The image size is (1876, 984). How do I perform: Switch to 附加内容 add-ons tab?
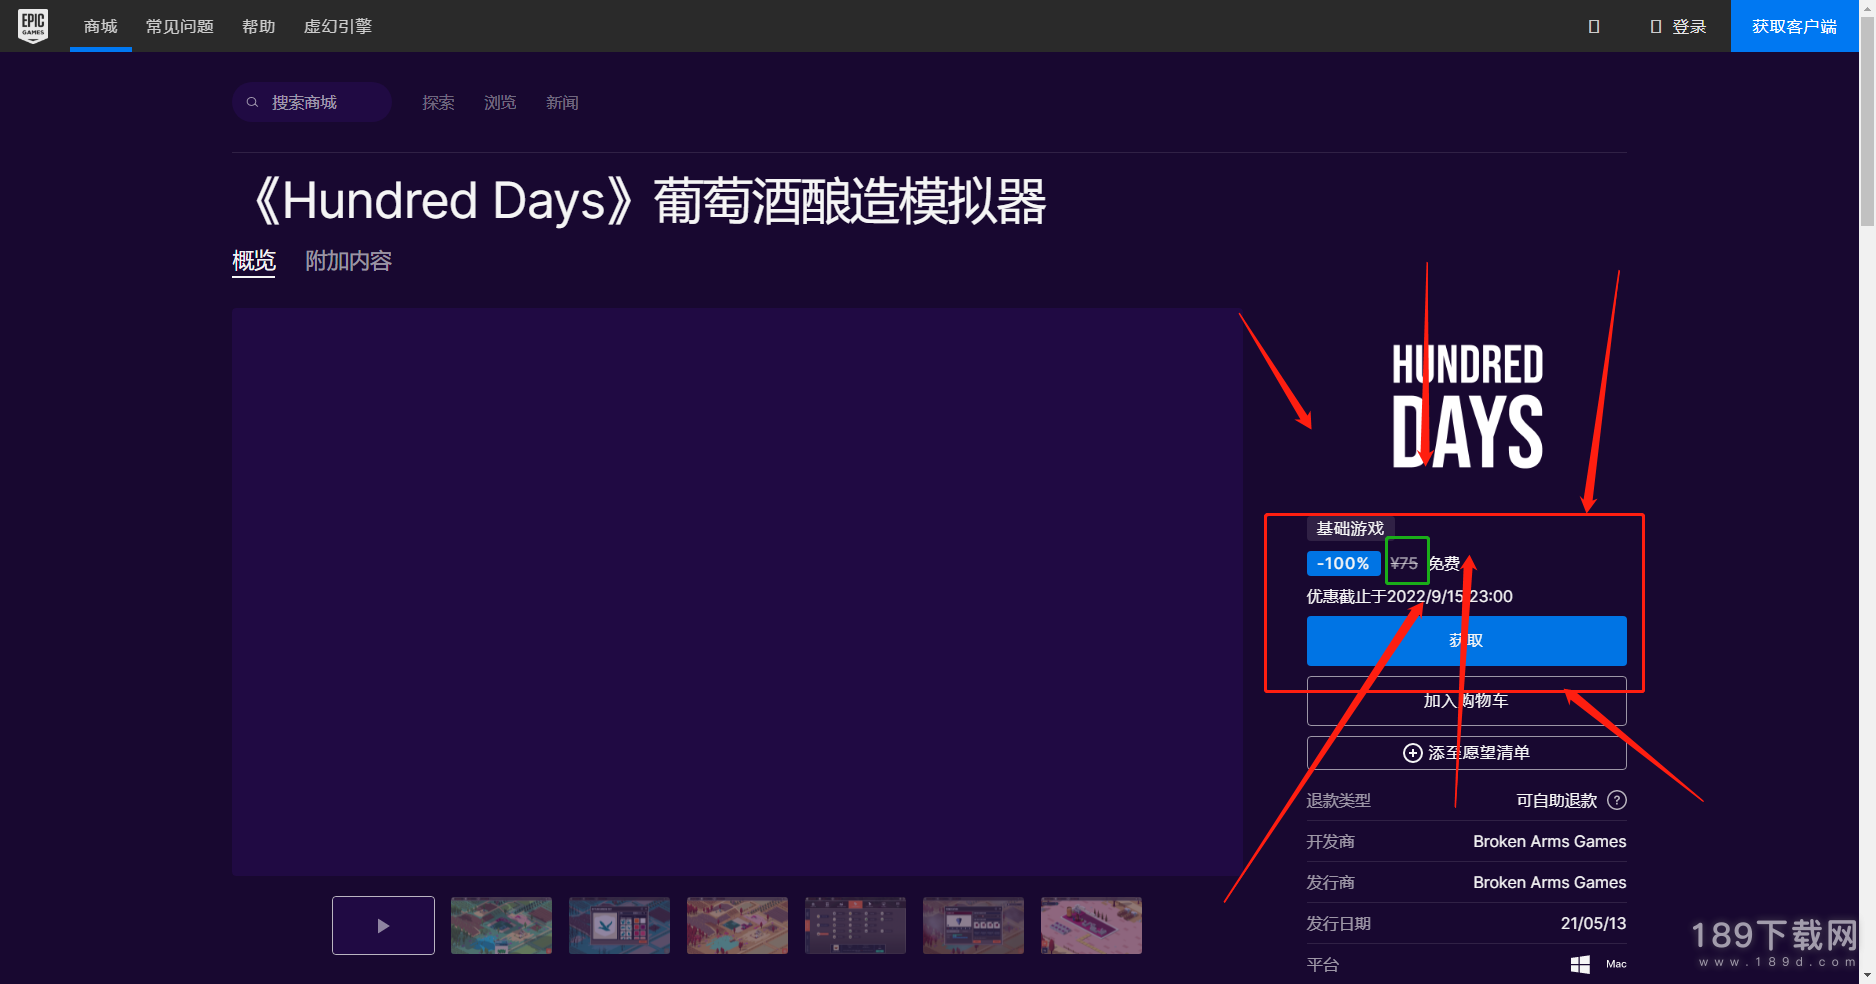tap(348, 261)
